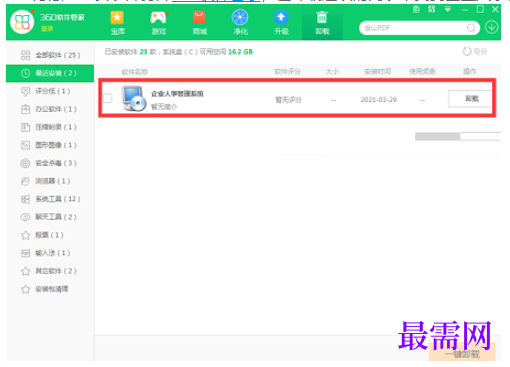Viewport: 510px width, 367px height.
Task: Open the 净化 cleanup section
Action: [x=240, y=23]
